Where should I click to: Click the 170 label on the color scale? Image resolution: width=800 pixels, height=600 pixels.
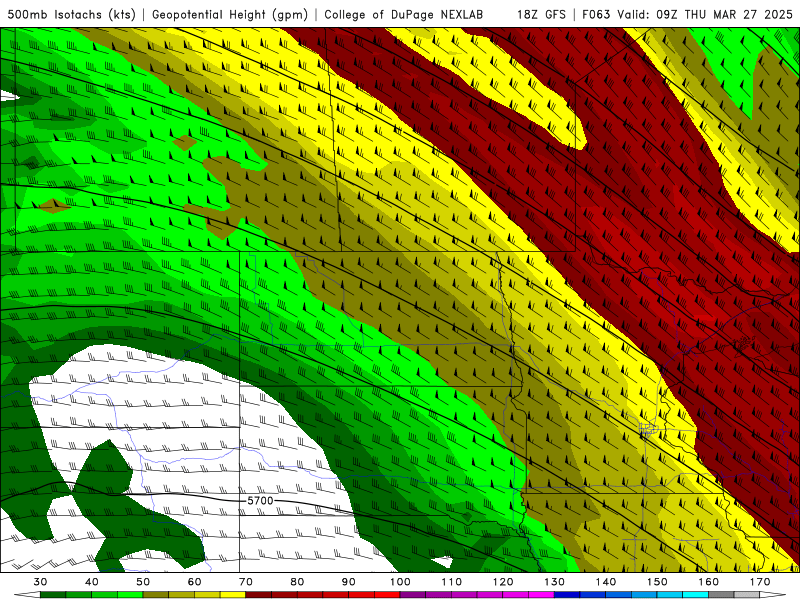[x=760, y=582]
